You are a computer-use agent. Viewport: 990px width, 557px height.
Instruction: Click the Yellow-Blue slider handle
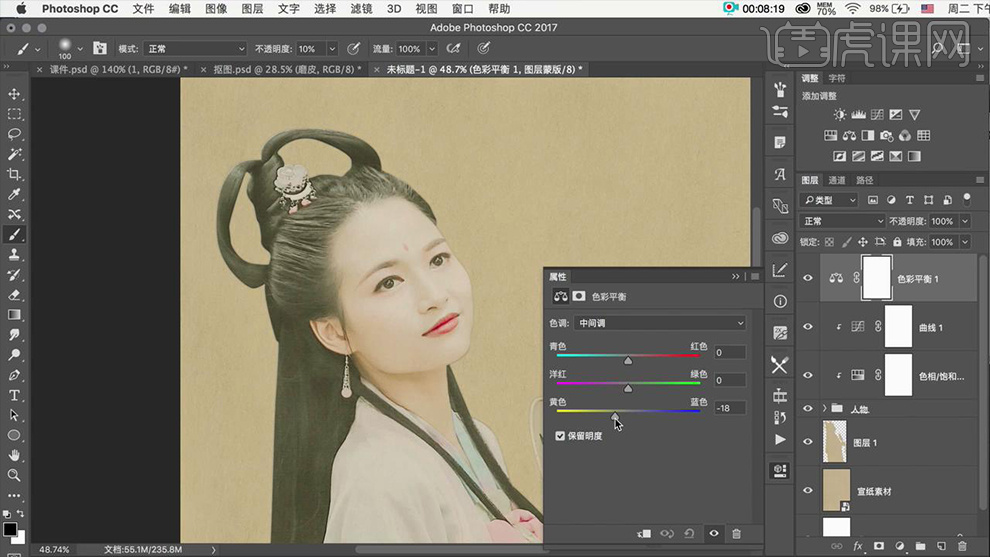[x=616, y=417]
